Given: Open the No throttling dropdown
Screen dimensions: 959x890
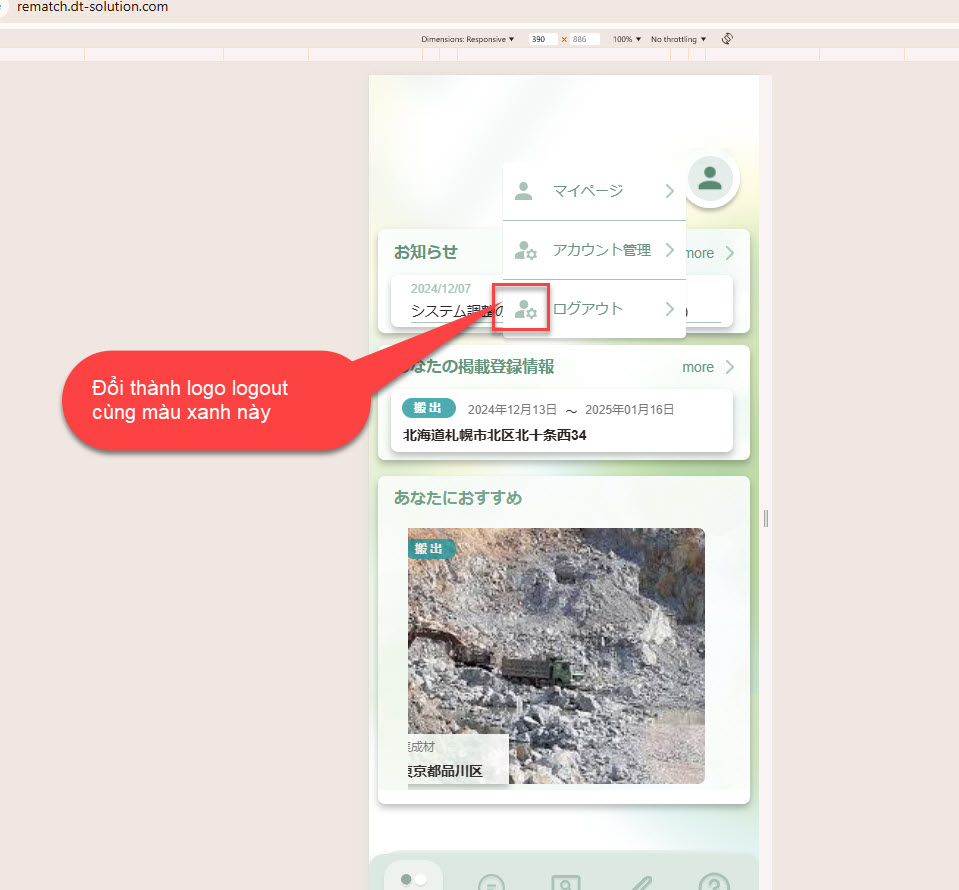Looking at the screenshot, I should [678, 39].
